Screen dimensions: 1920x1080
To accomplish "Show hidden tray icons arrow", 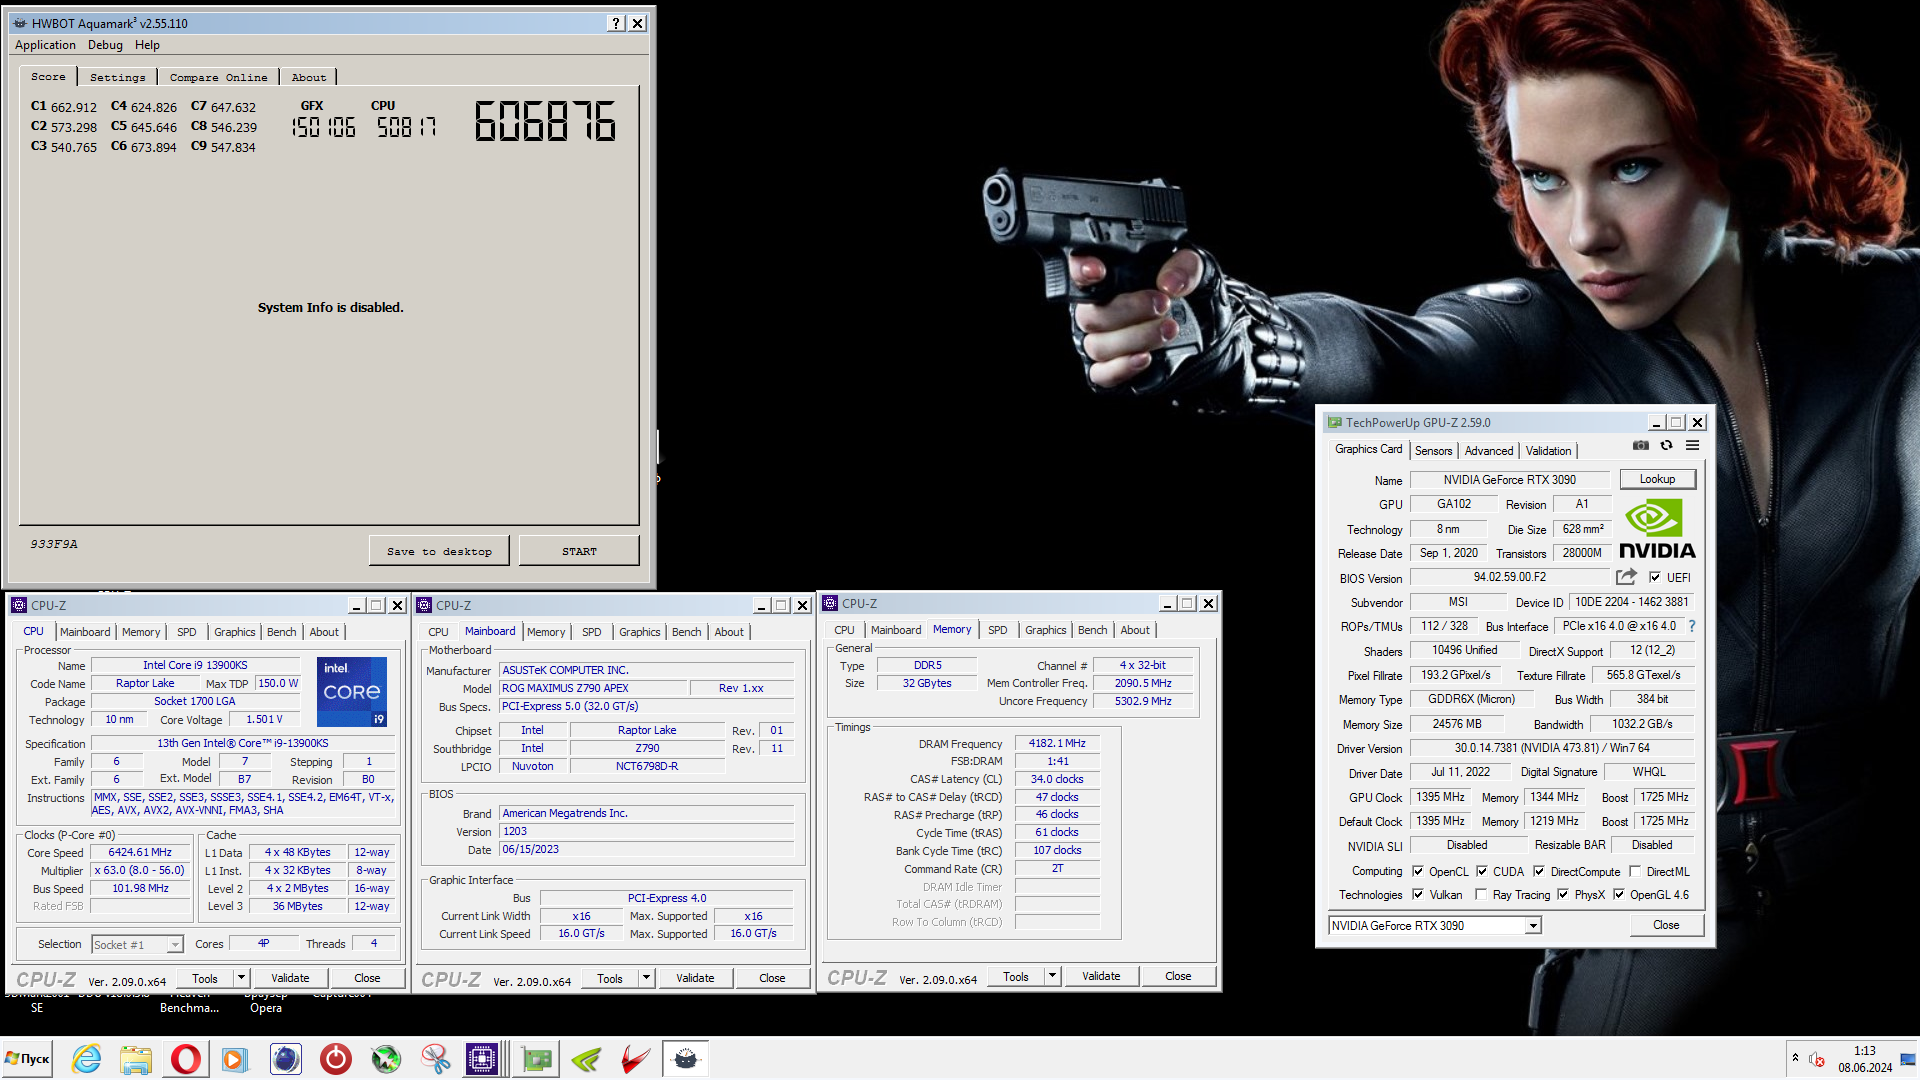I will [x=1795, y=1059].
